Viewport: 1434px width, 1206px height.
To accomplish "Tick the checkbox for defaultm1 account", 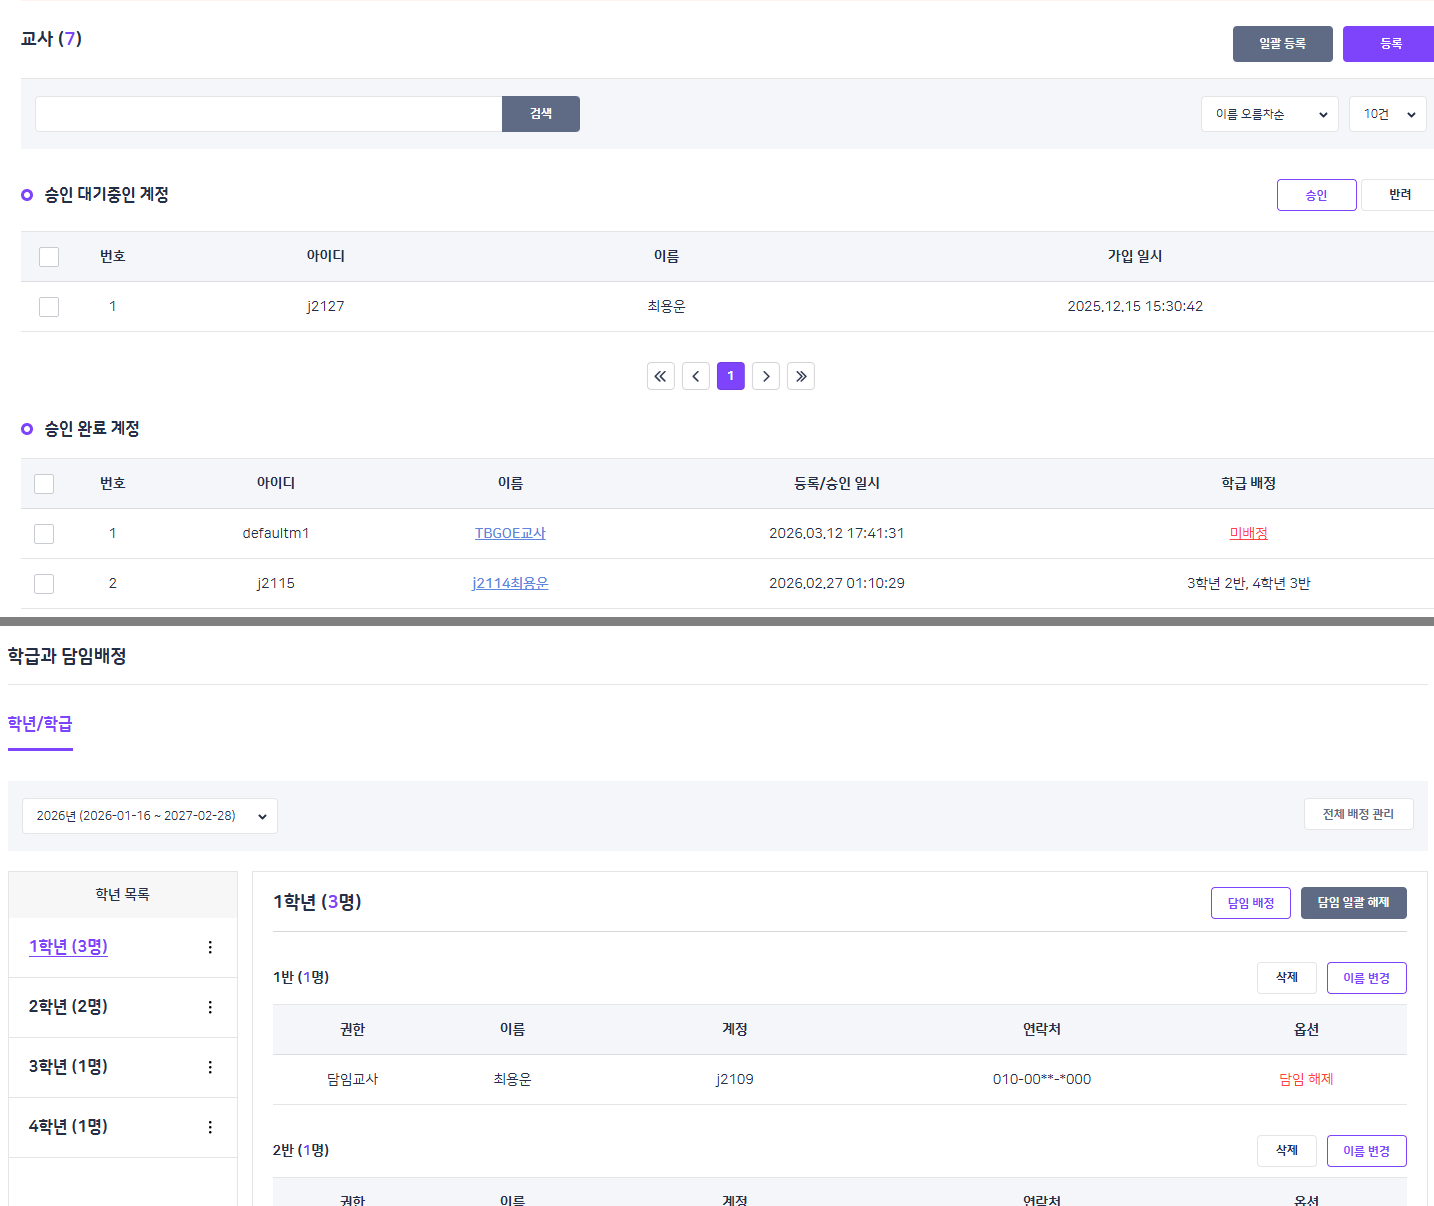I will click(44, 534).
